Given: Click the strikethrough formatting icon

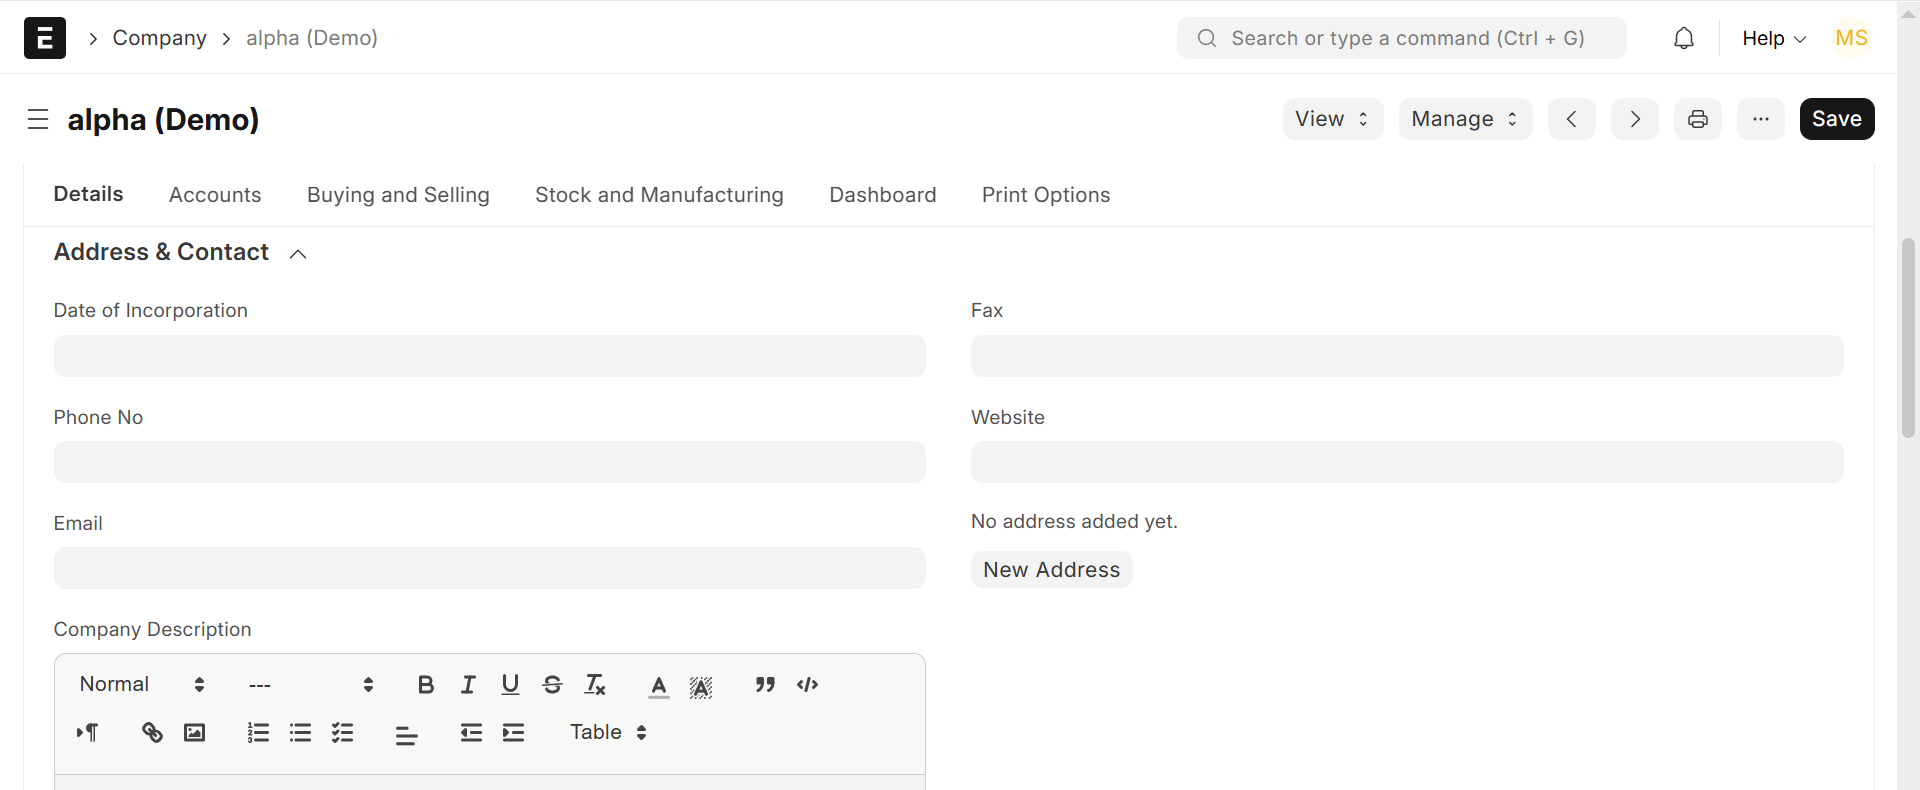Looking at the screenshot, I should pos(552,685).
